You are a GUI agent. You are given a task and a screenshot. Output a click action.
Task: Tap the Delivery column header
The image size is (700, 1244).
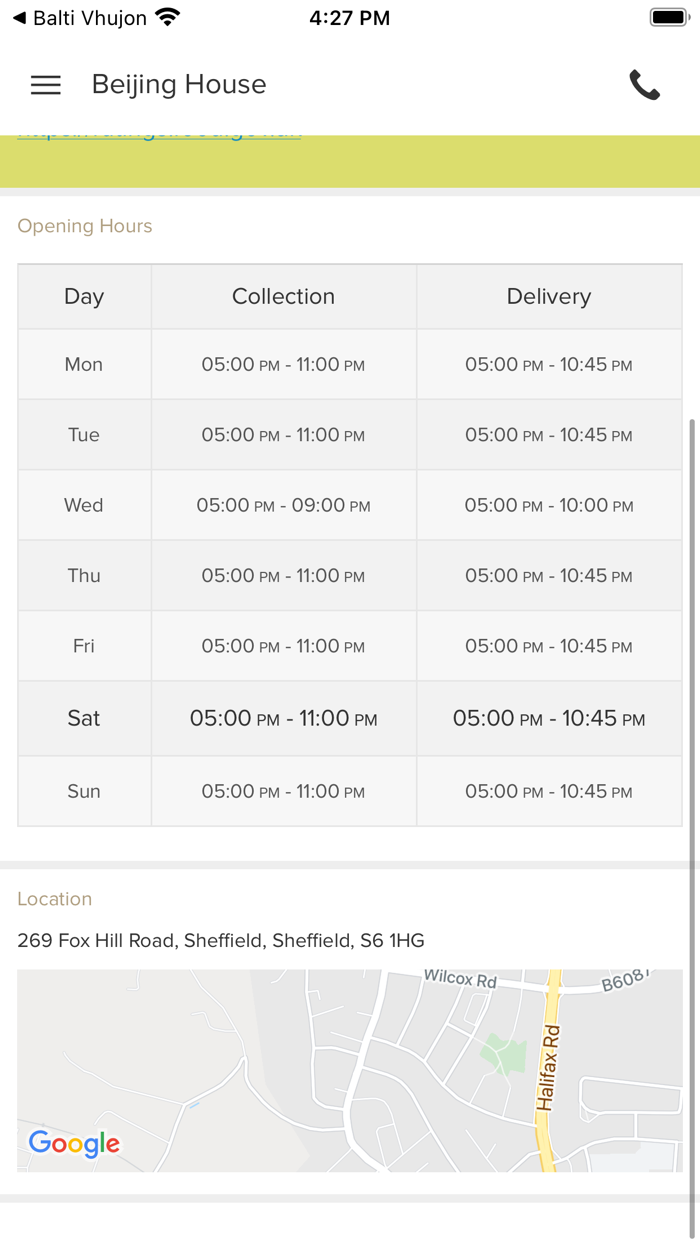[549, 296]
